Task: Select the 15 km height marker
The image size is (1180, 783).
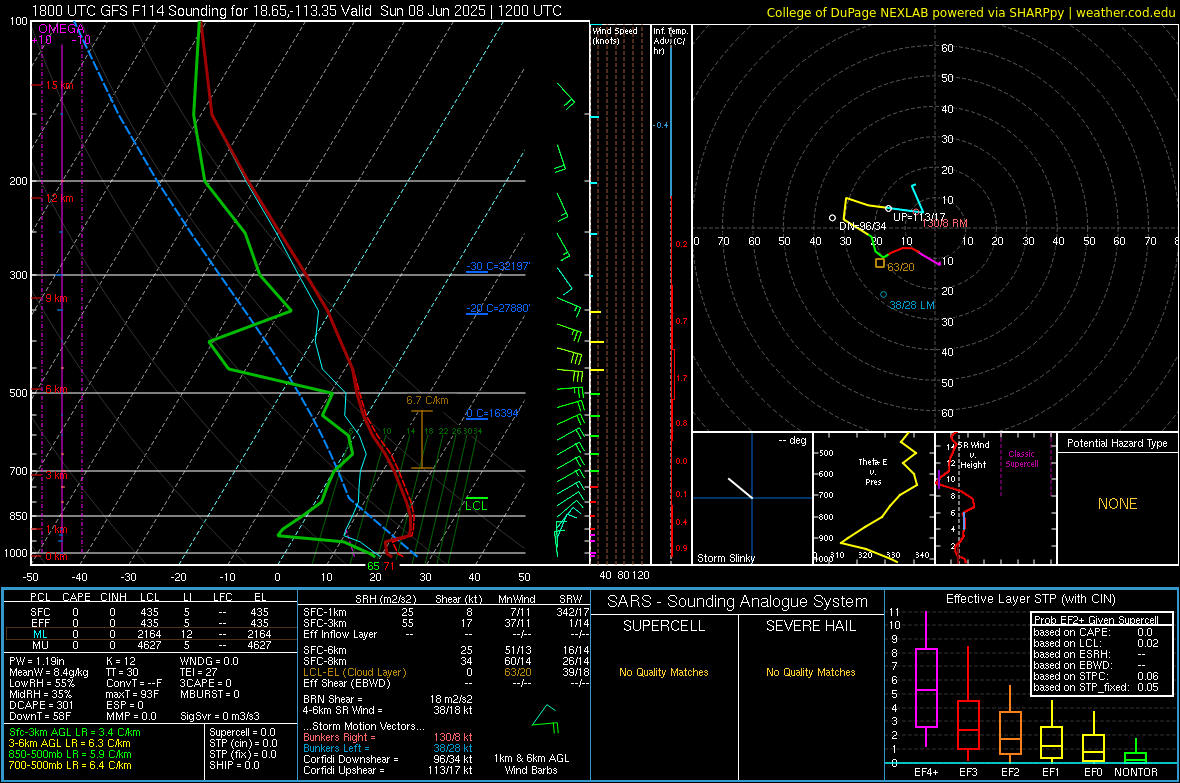Action: [x=59, y=85]
